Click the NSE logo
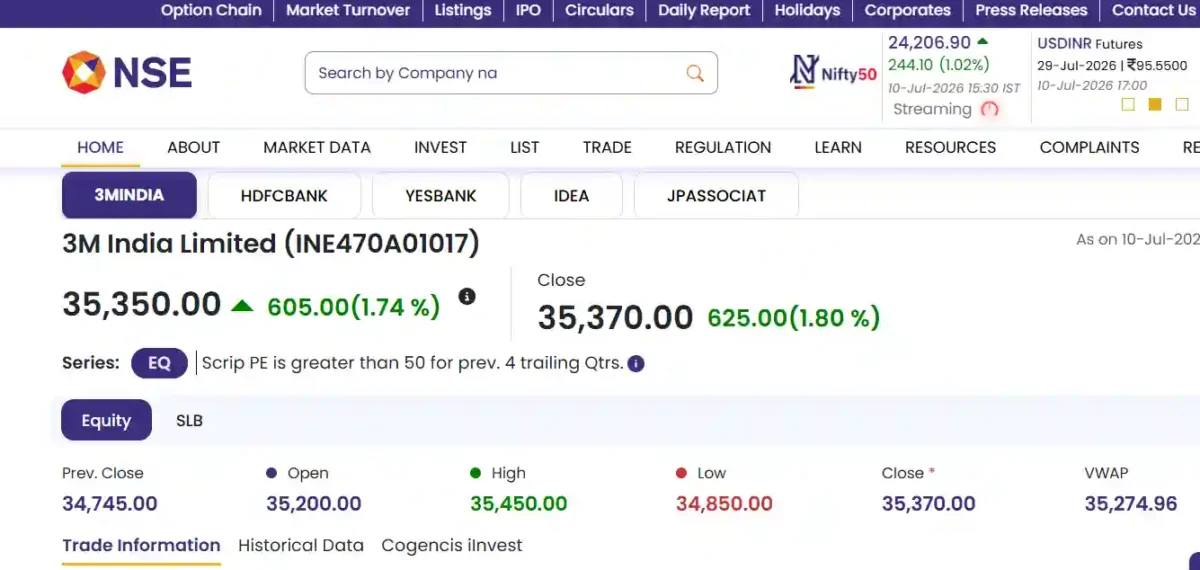Viewport: 1200px width, 570px height. point(127,73)
